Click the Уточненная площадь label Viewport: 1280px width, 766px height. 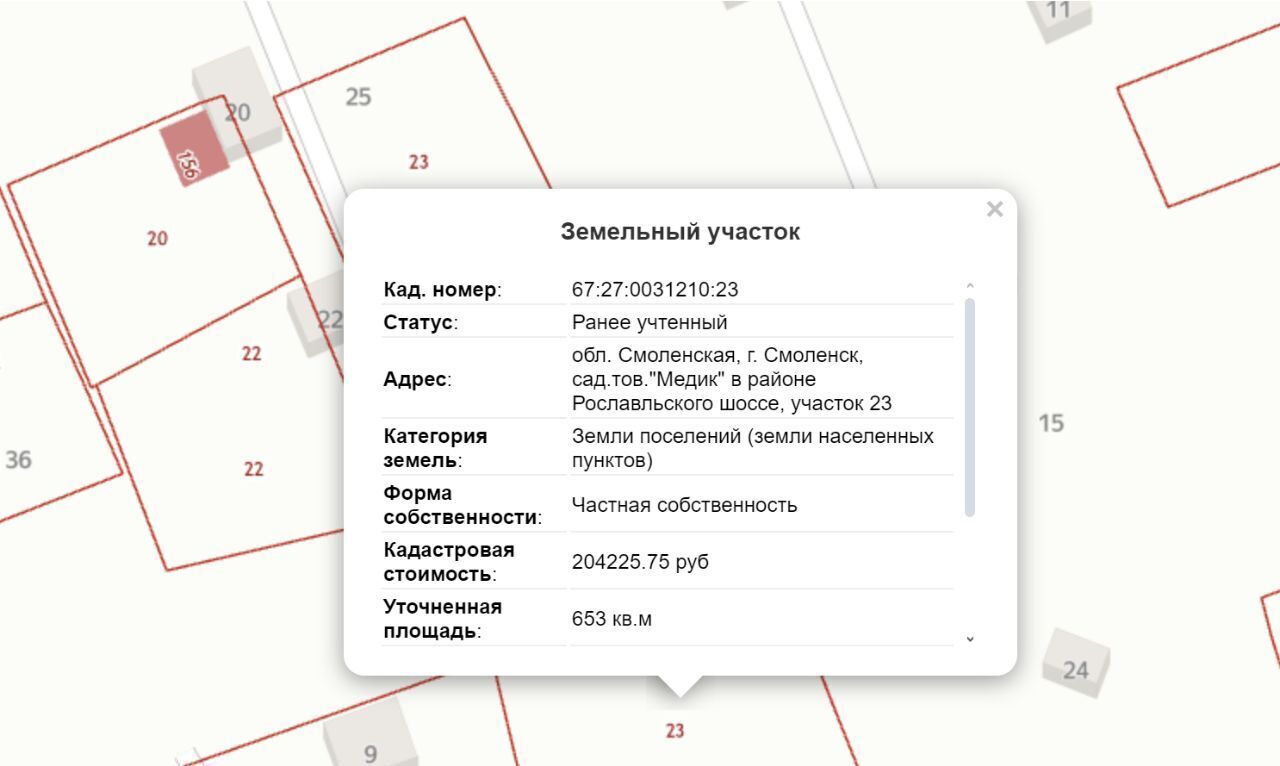point(443,619)
